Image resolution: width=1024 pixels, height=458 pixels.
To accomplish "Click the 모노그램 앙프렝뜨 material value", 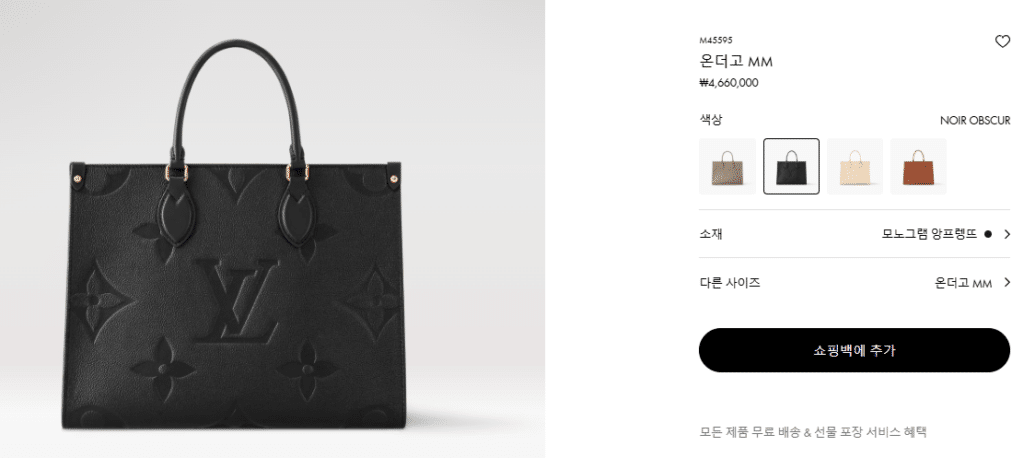I will pos(929,234).
